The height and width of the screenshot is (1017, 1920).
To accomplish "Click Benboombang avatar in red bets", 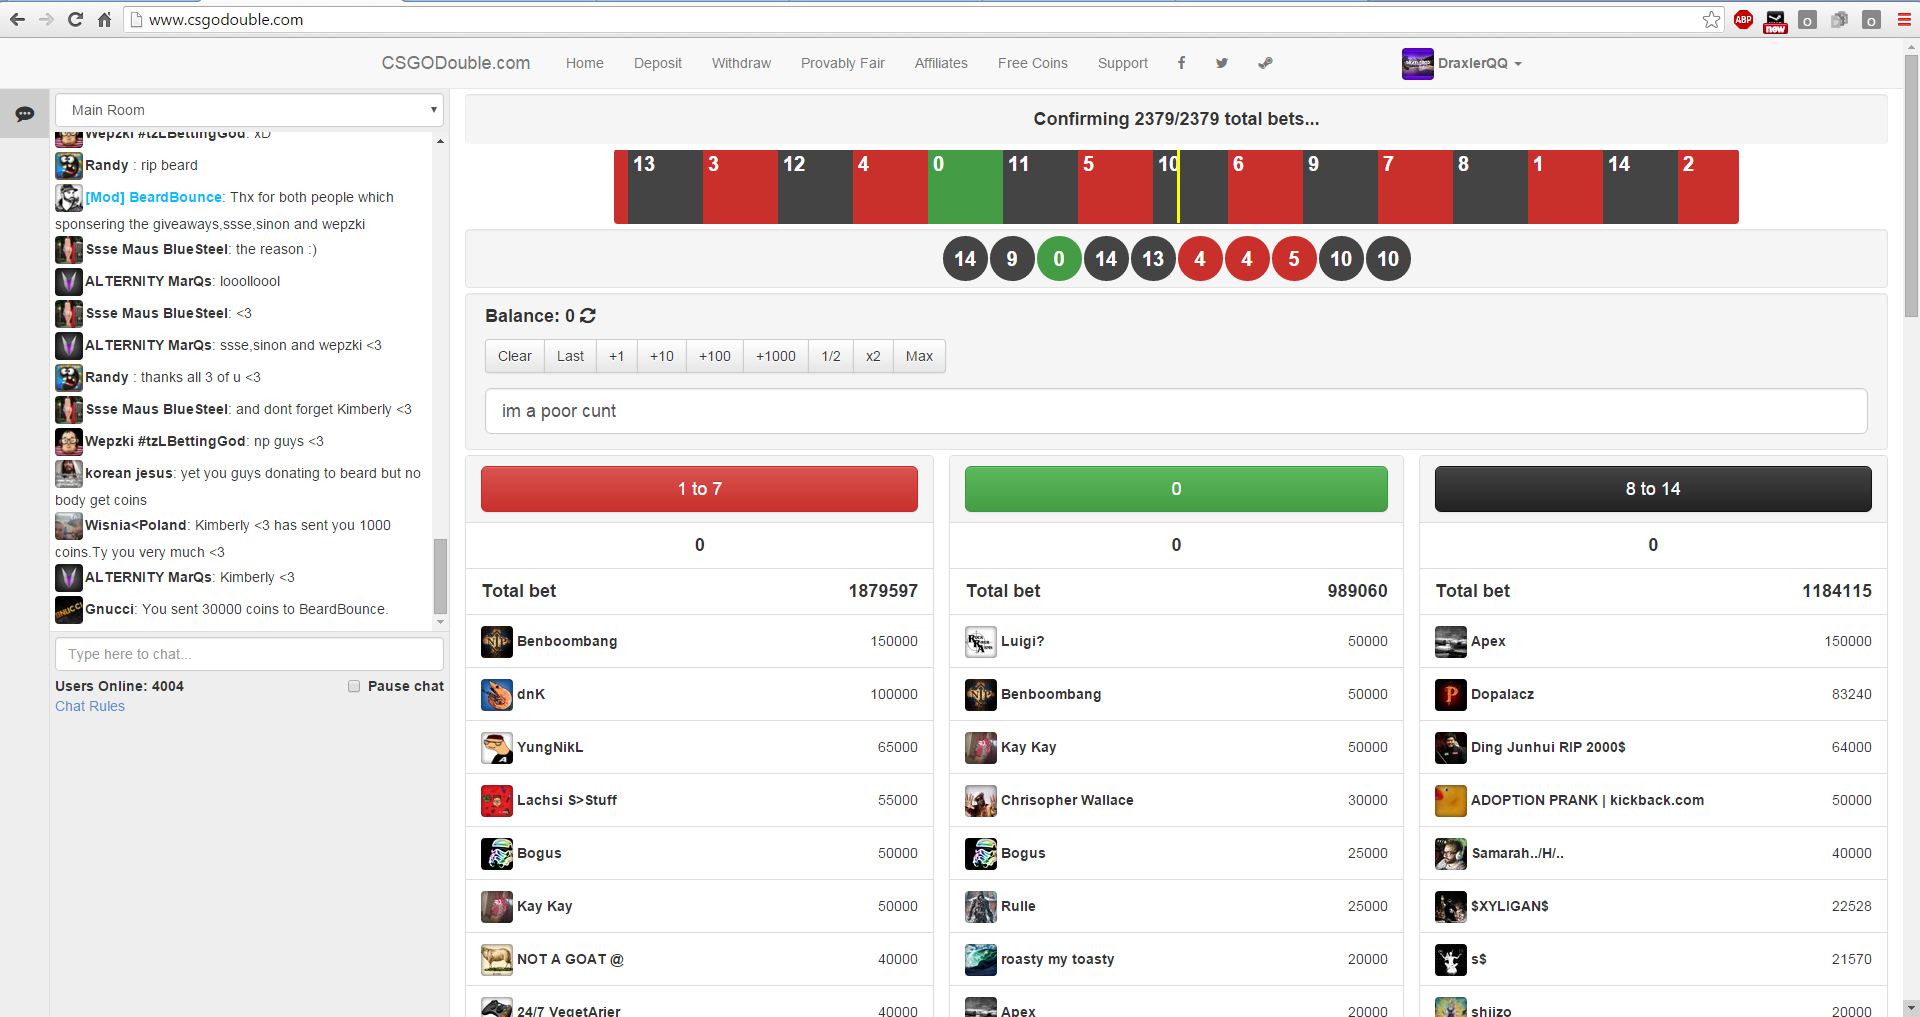I will tap(497, 641).
